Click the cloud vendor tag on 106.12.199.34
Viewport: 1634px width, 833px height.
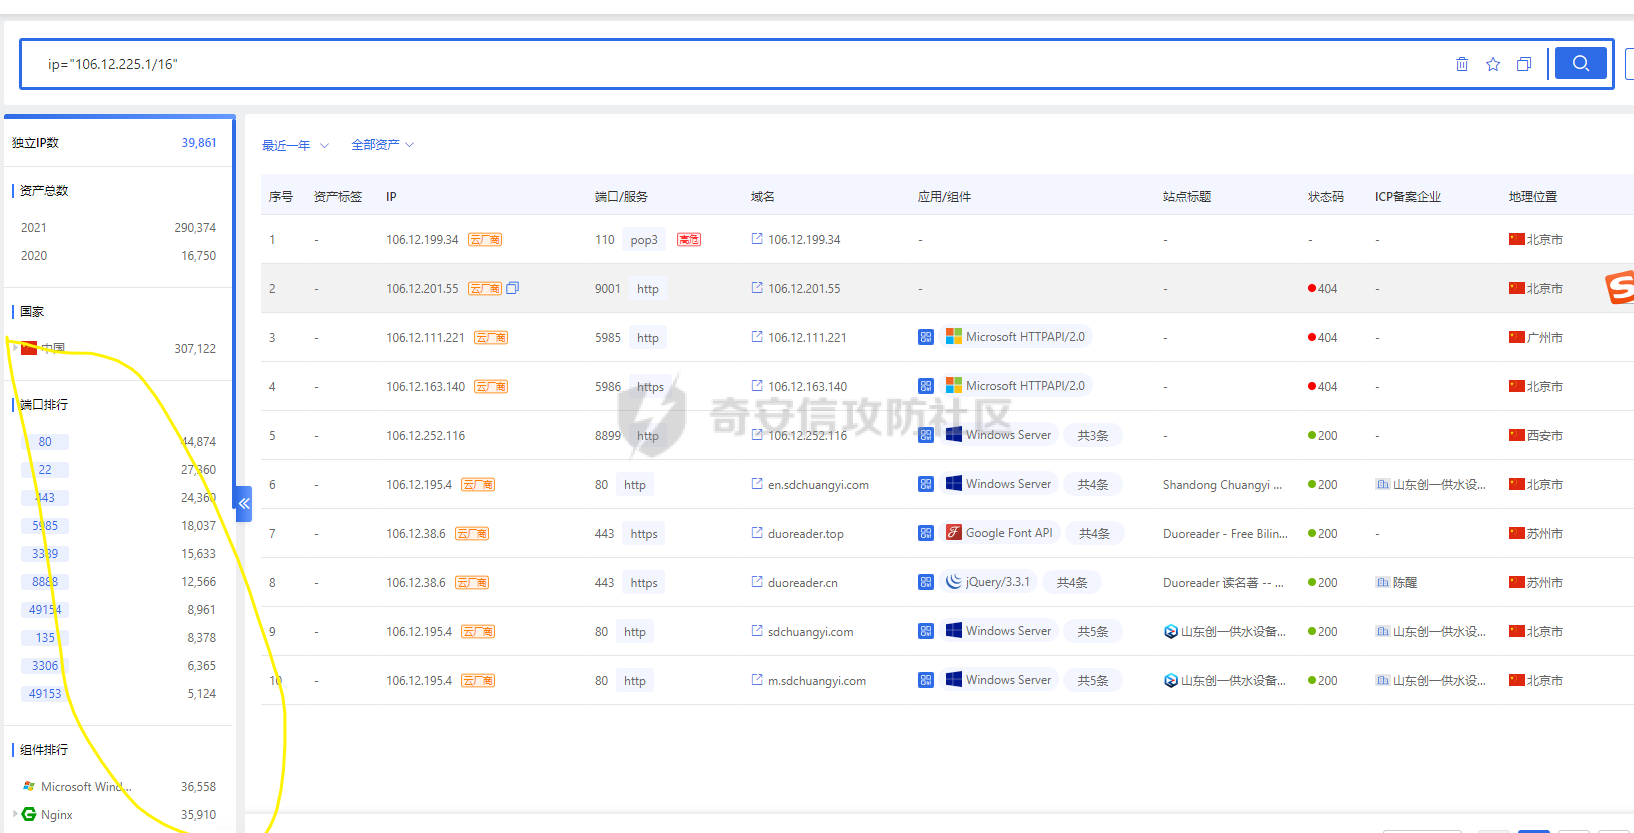(x=485, y=240)
